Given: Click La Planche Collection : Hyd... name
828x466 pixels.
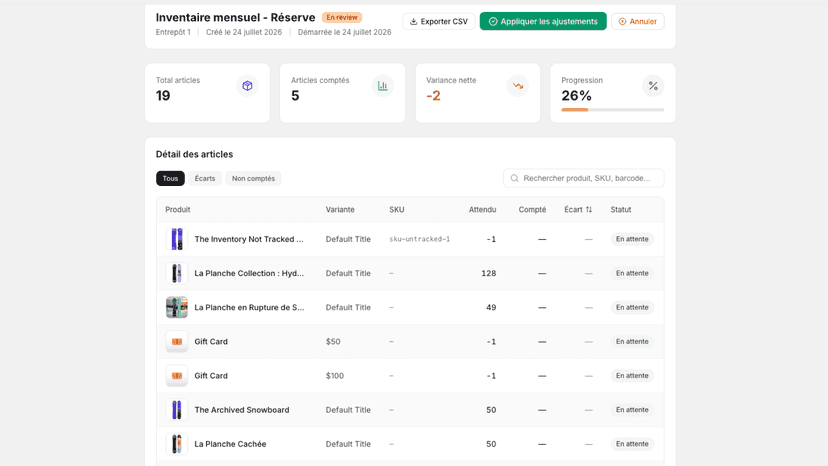Looking at the screenshot, I should (x=249, y=273).
